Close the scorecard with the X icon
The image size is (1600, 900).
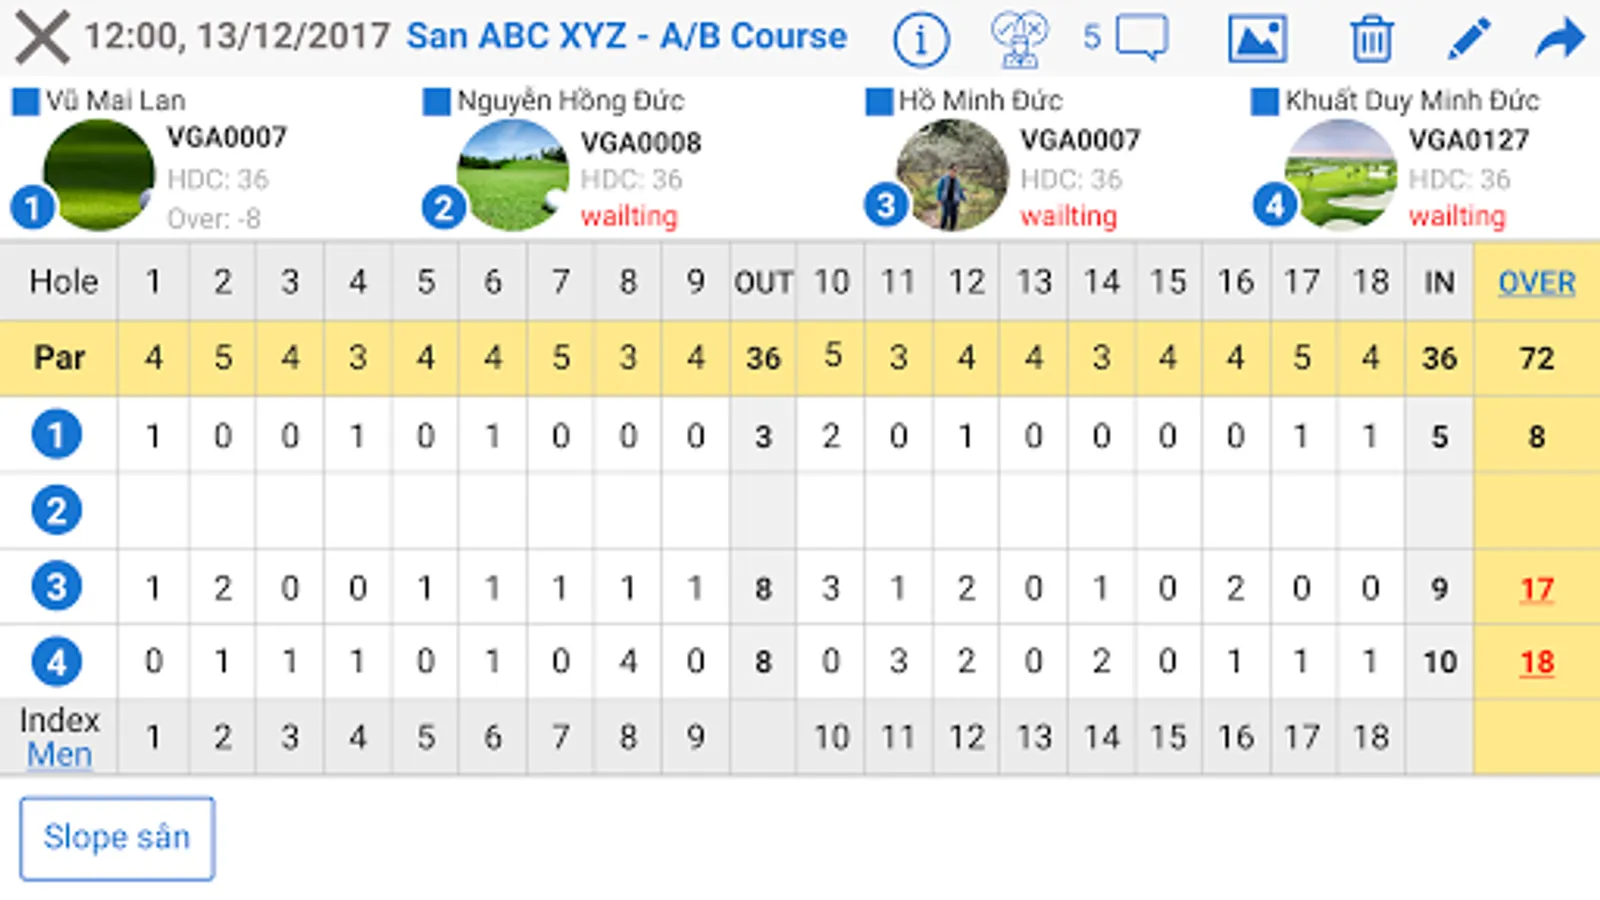(42, 38)
